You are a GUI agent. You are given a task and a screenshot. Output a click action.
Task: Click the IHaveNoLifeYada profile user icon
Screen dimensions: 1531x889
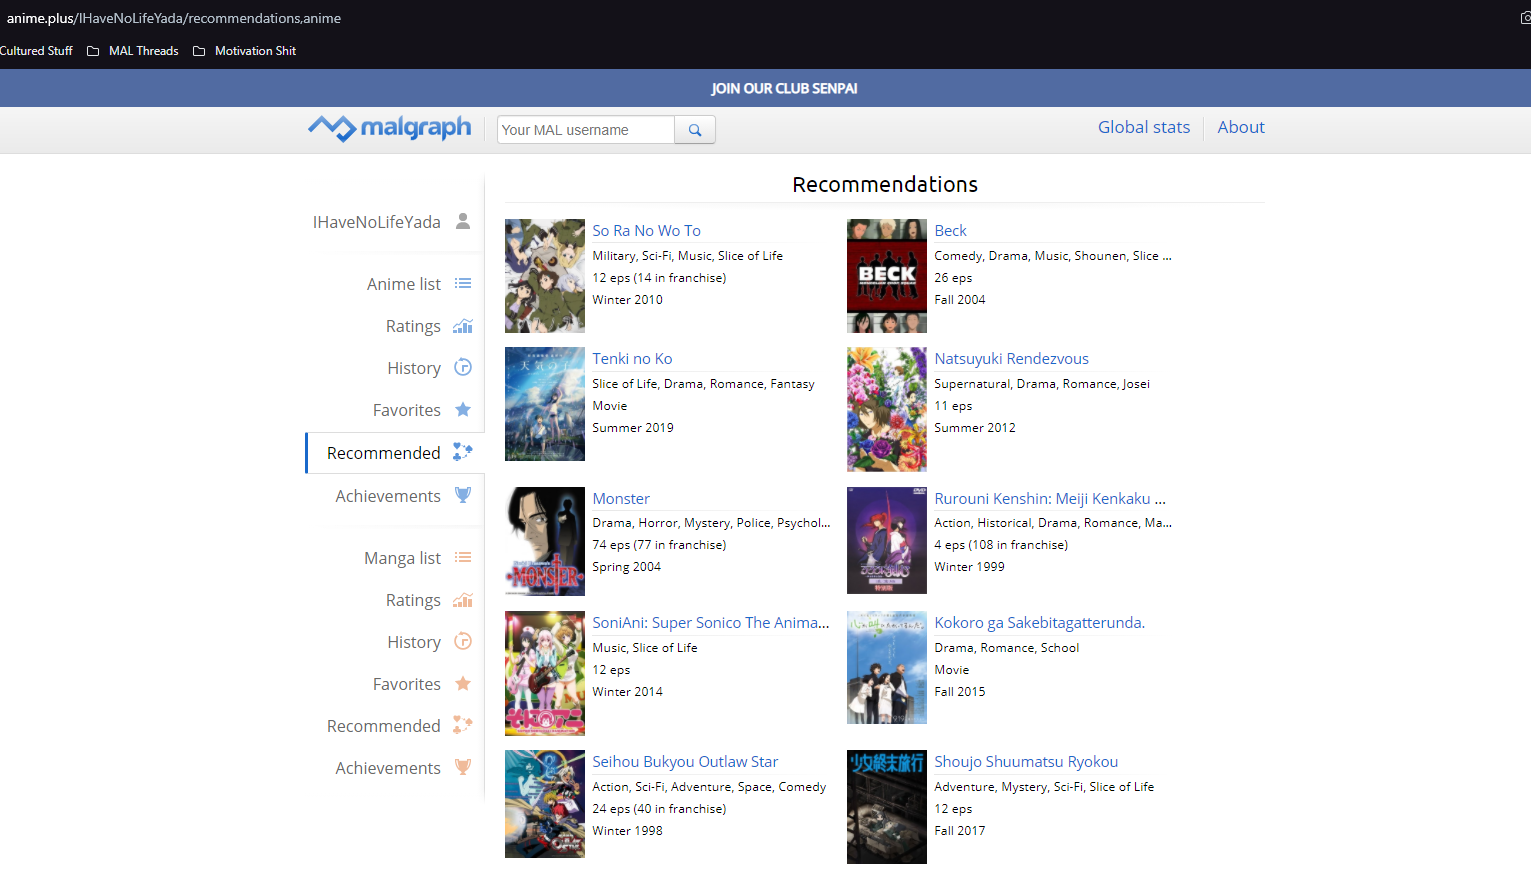[462, 221]
